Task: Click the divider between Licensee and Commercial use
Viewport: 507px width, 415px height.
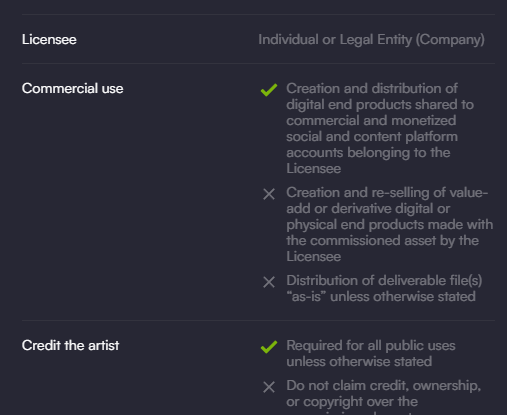Action: 258,63
